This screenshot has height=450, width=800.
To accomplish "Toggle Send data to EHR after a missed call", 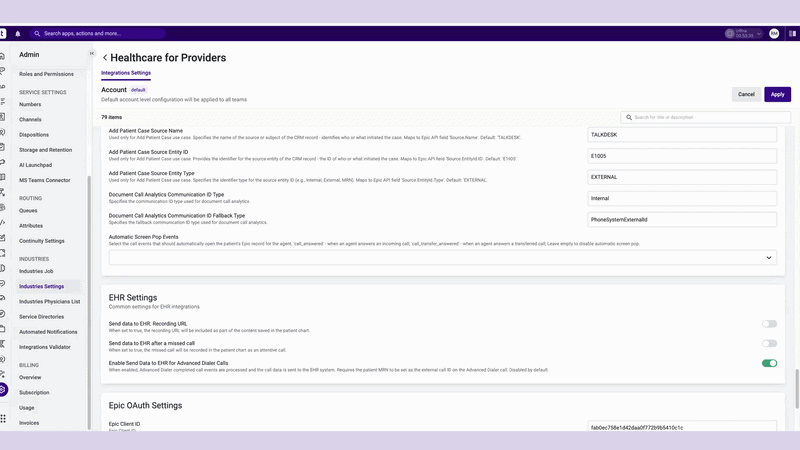I will pos(769,343).
